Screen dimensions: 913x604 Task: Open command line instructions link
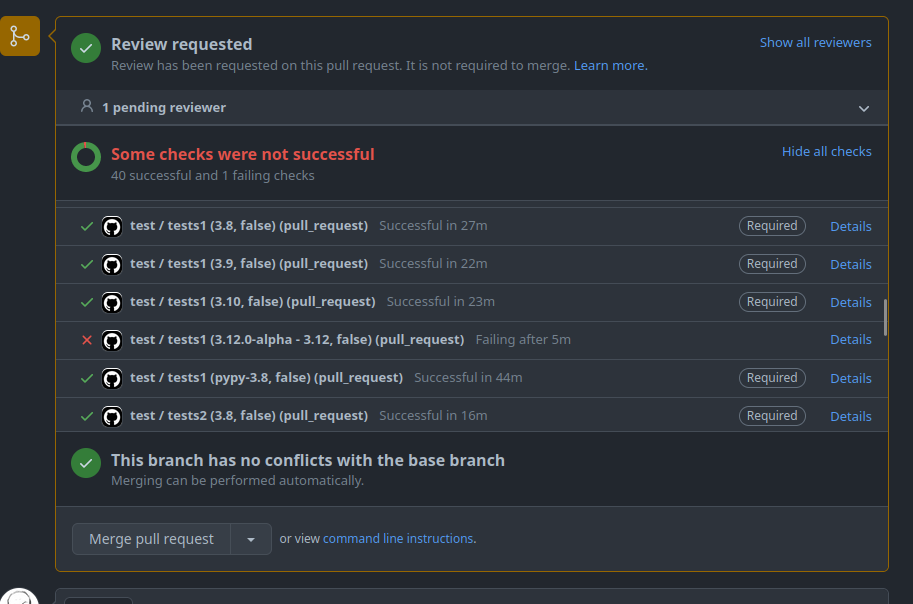[x=398, y=539]
